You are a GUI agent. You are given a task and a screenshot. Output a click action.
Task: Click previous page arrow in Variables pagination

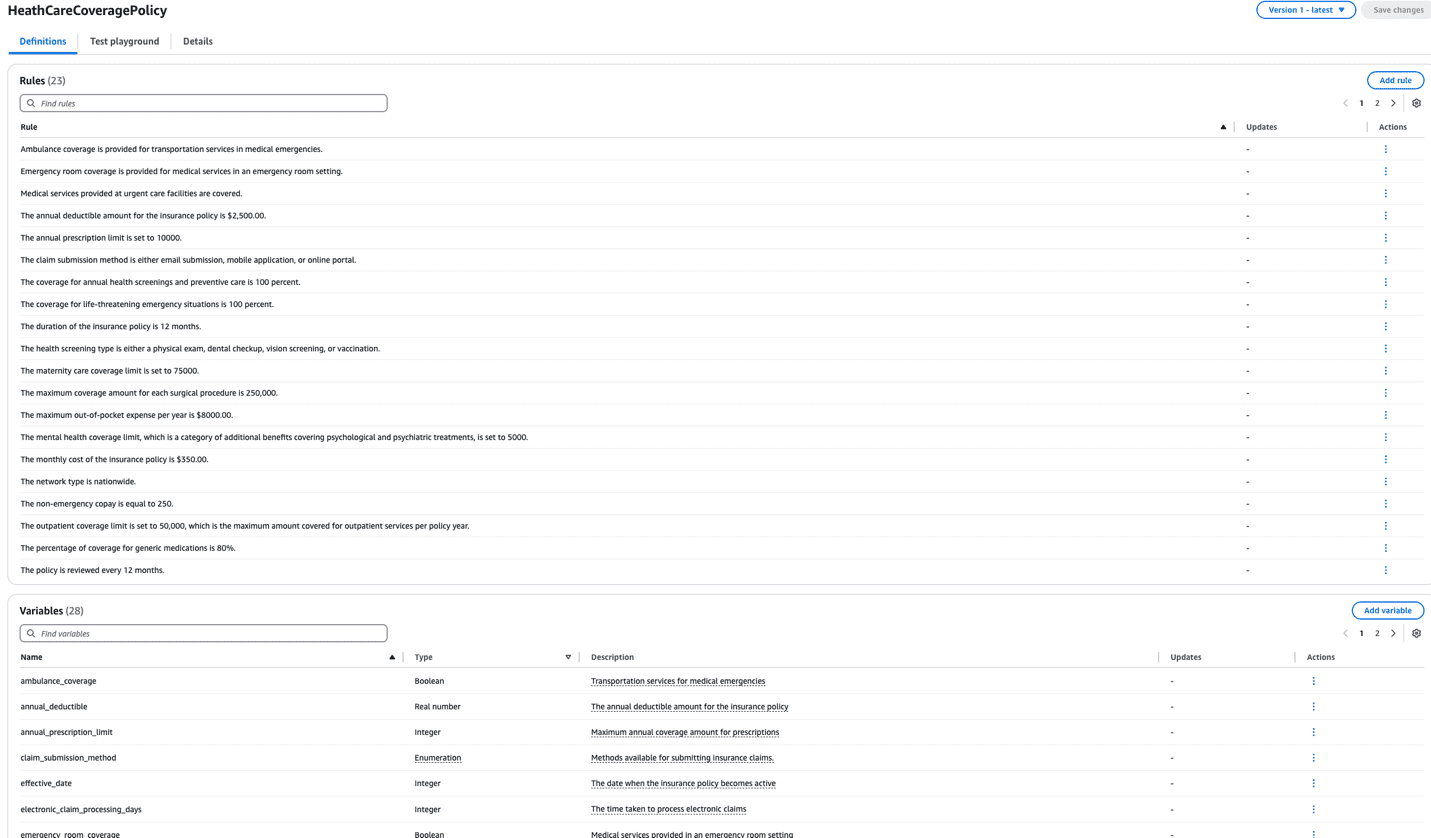click(x=1345, y=633)
